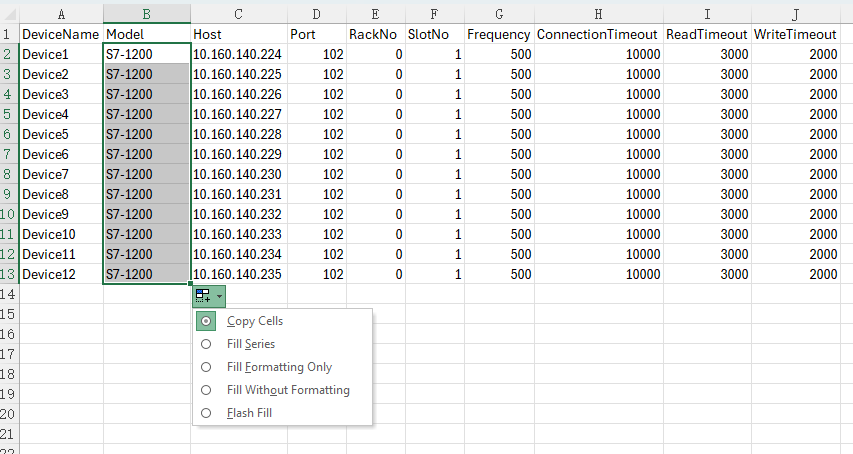Screen dimensions: 853x454
Task: Select column A header
Action: coord(61,14)
